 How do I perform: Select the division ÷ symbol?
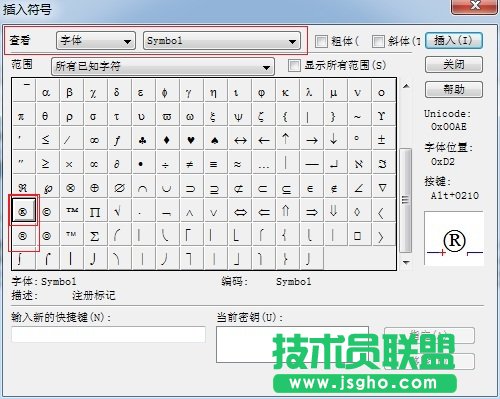coord(168,163)
